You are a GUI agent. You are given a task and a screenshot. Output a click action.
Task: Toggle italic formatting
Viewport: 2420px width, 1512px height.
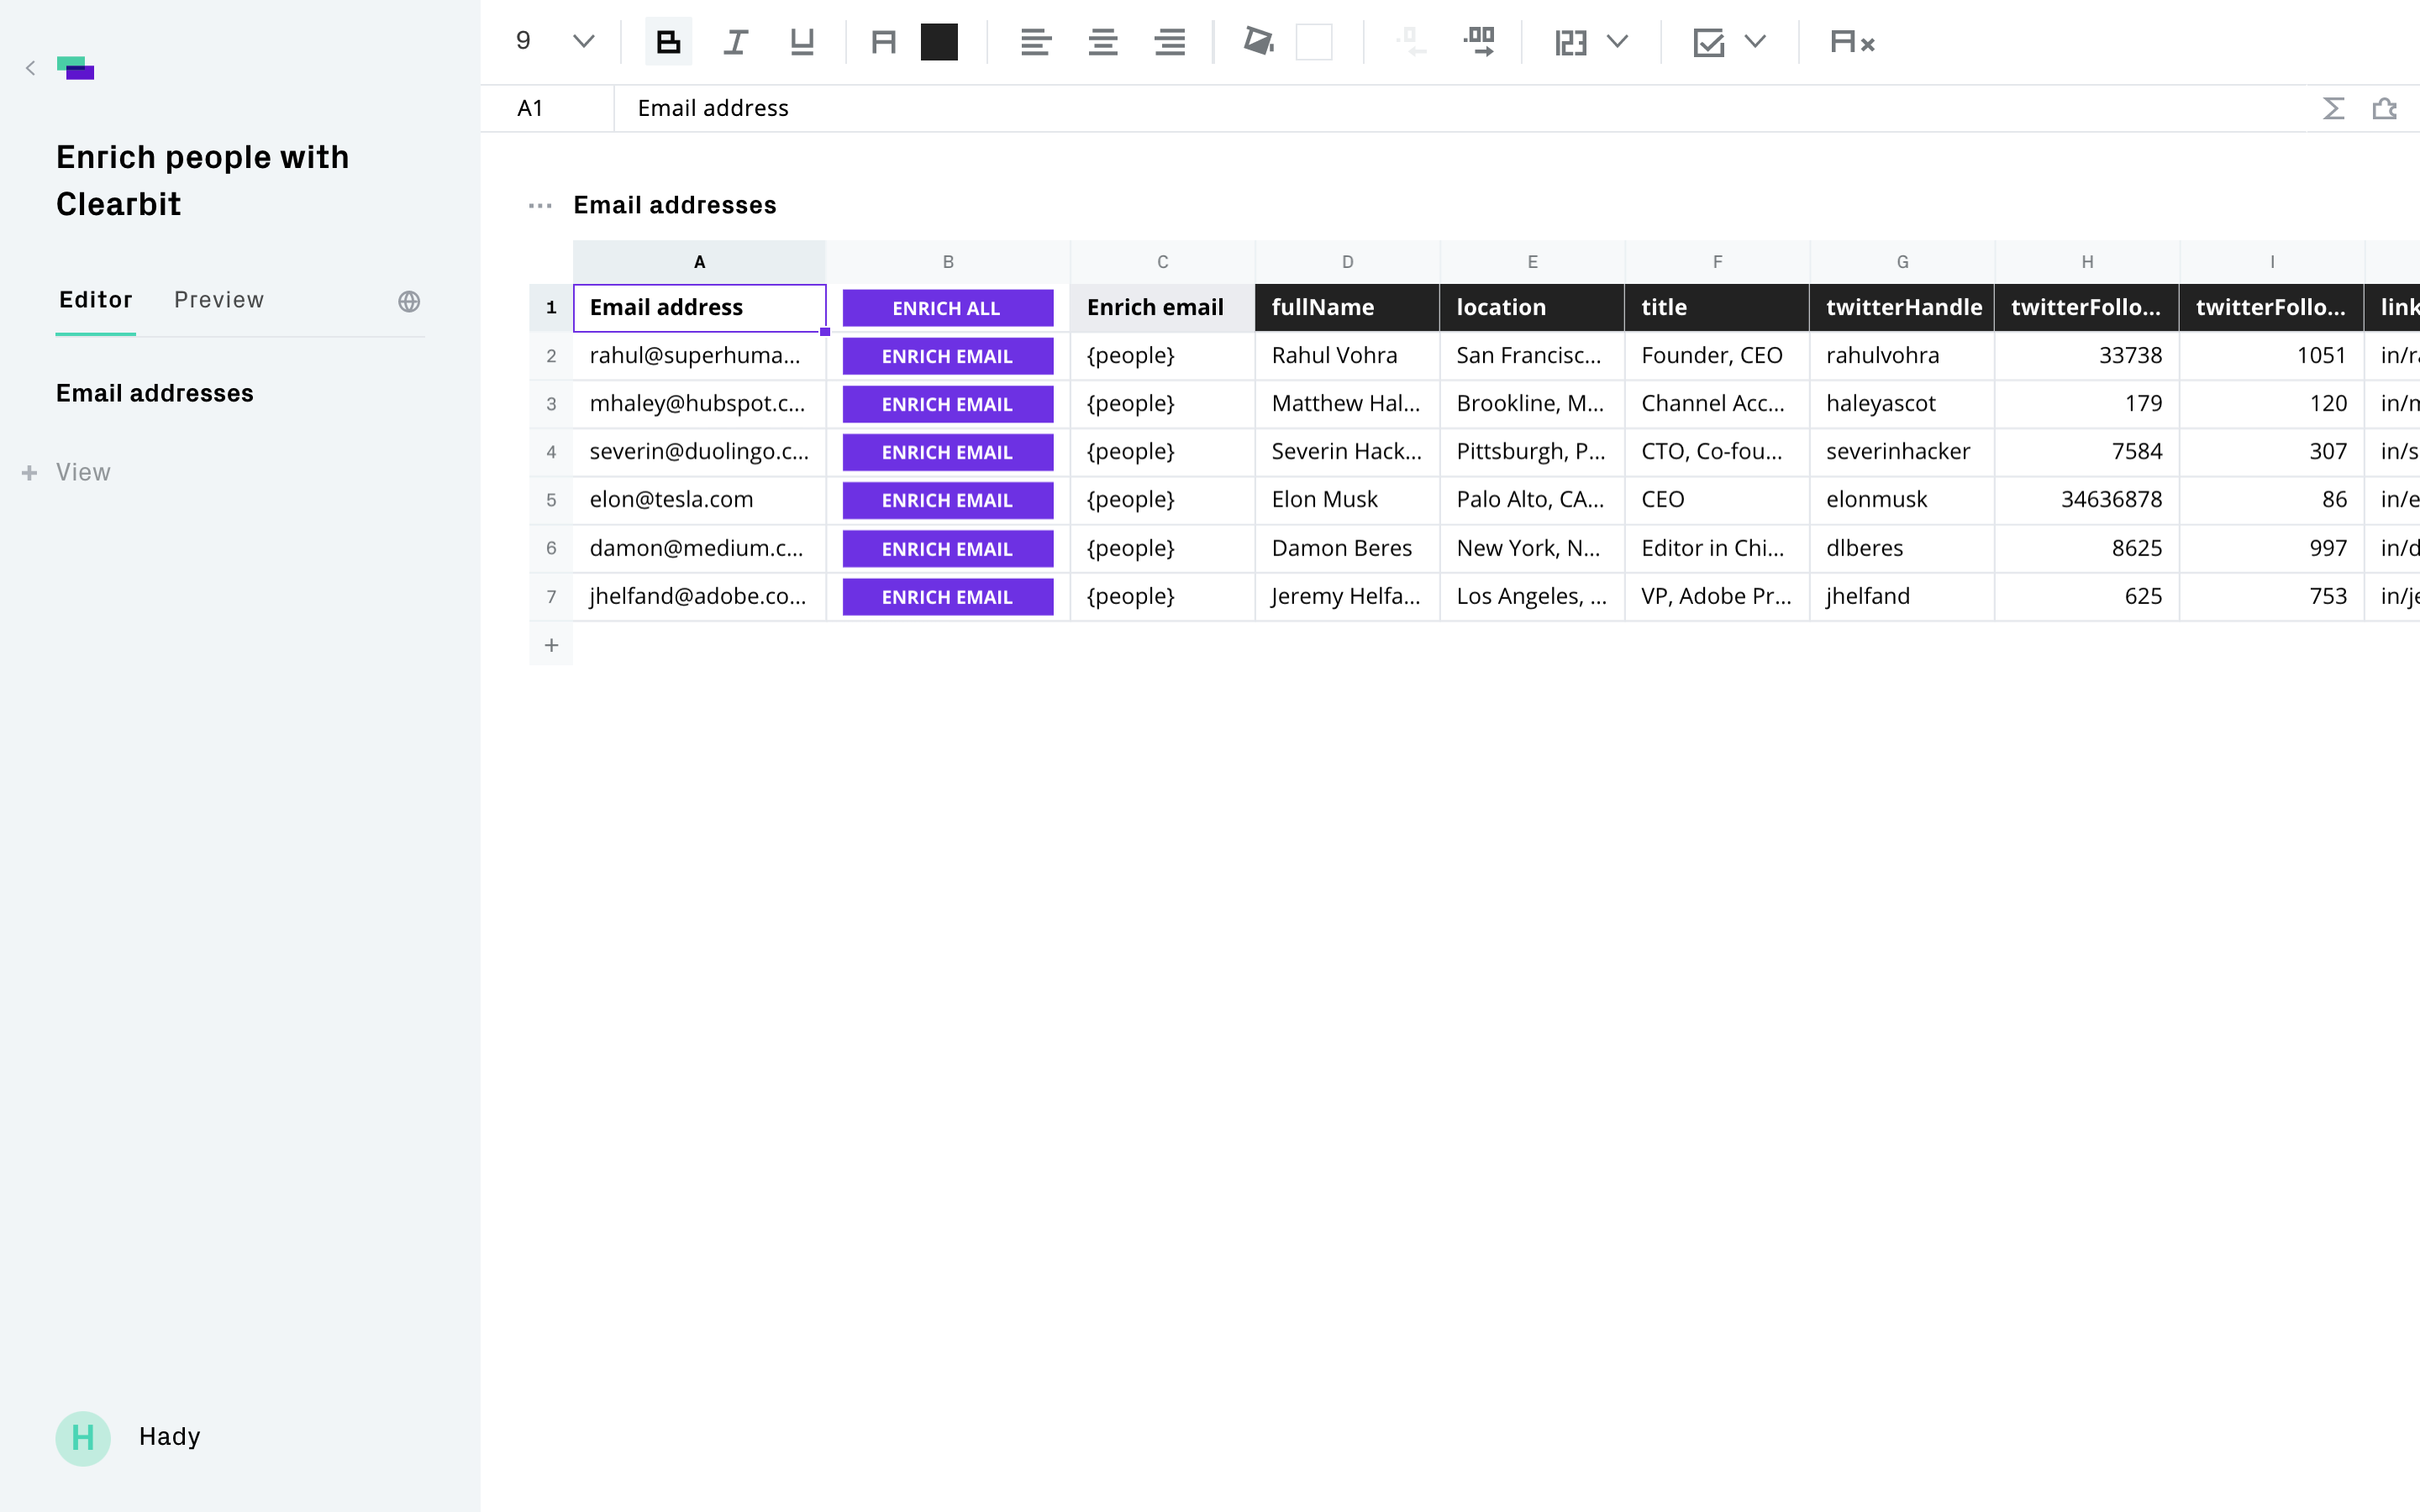pyautogui.click(x=735, y=42)
